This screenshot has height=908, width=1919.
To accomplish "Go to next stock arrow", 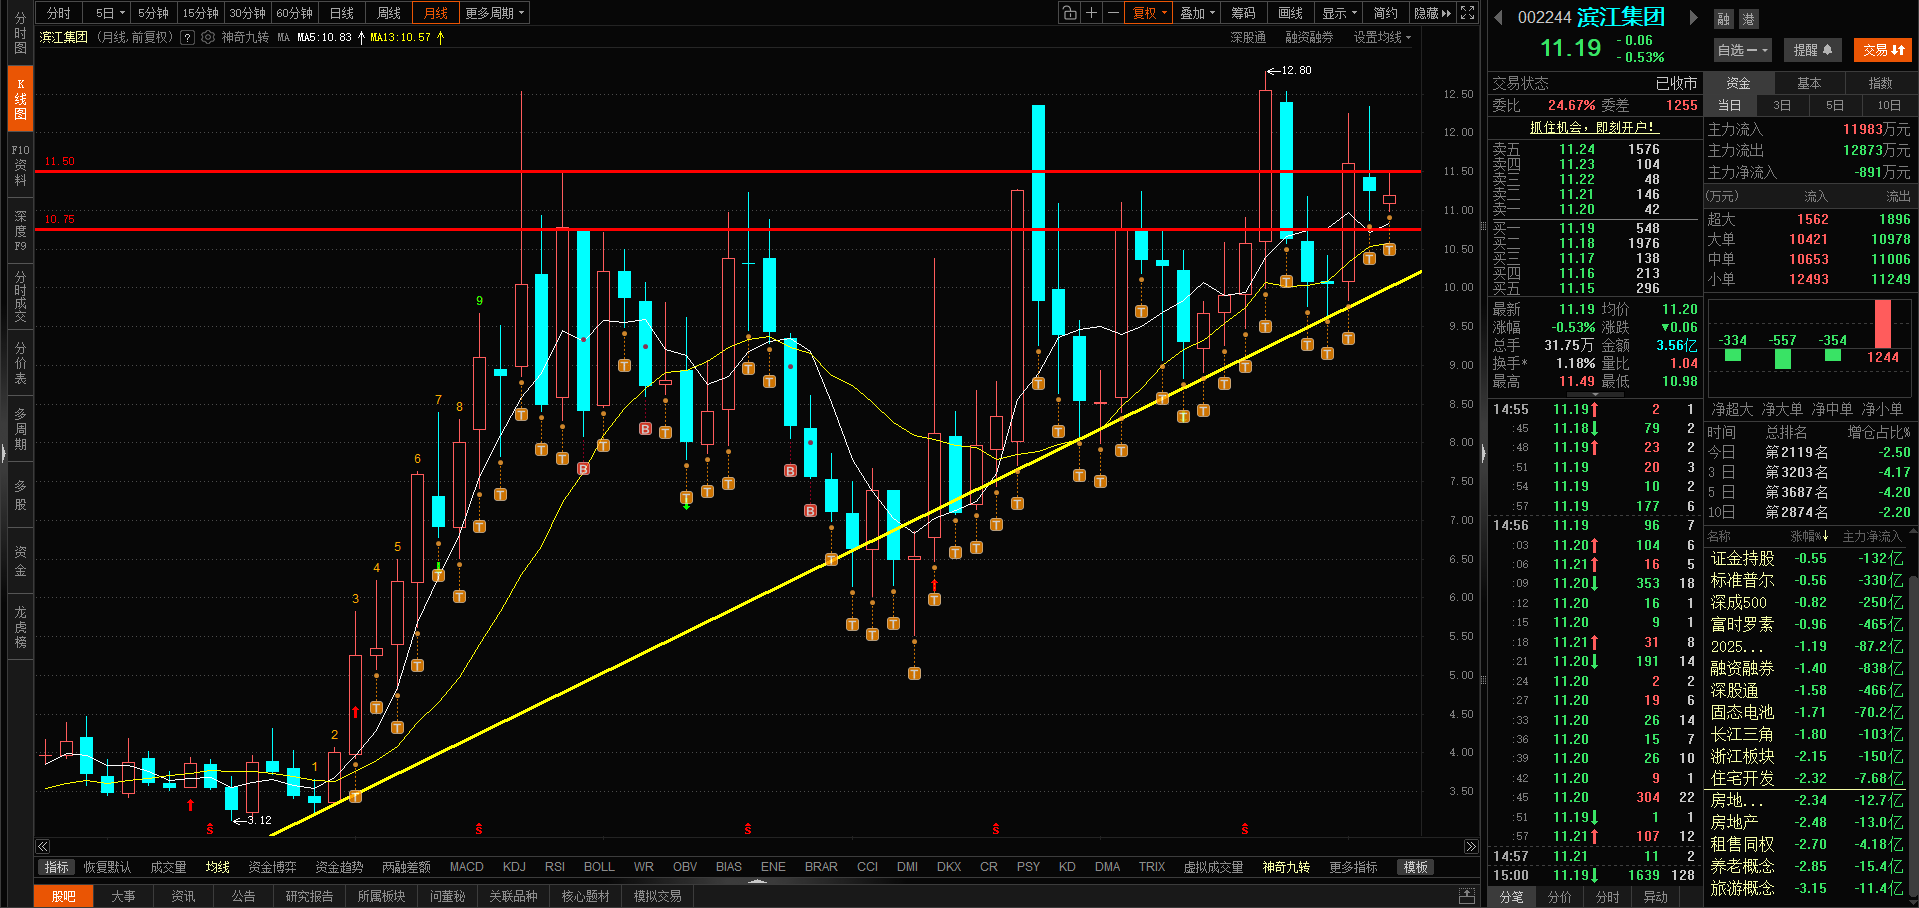I will coord(1693,17).
